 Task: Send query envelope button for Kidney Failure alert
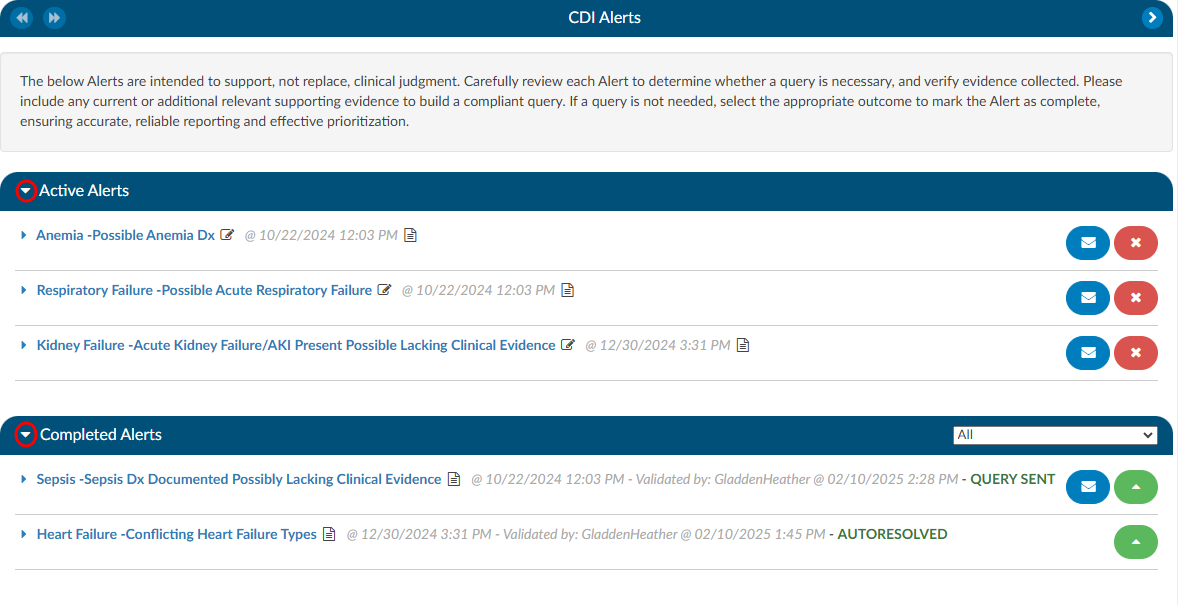pyautogui.click(x=1088, y=352)
